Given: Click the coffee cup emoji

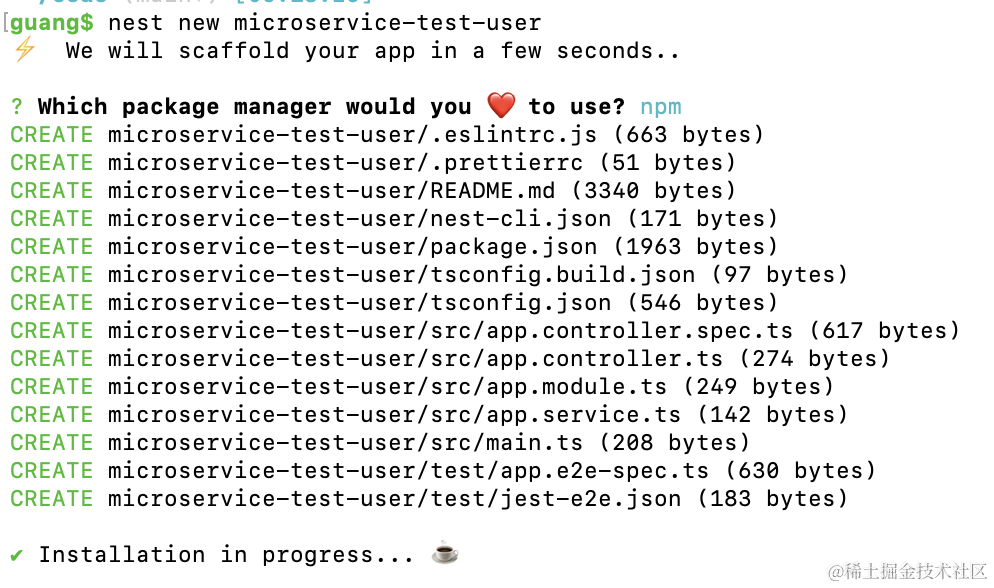Looking at the screenshot, I should pyautogui.click(x=445, y=553).
